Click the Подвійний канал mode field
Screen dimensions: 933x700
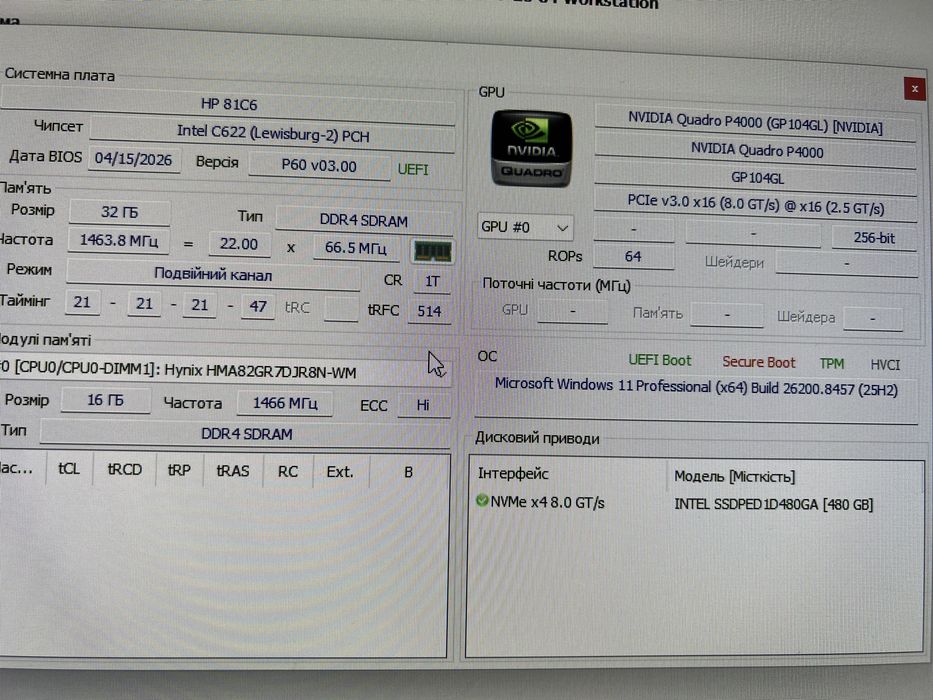[x=212, y=274]
